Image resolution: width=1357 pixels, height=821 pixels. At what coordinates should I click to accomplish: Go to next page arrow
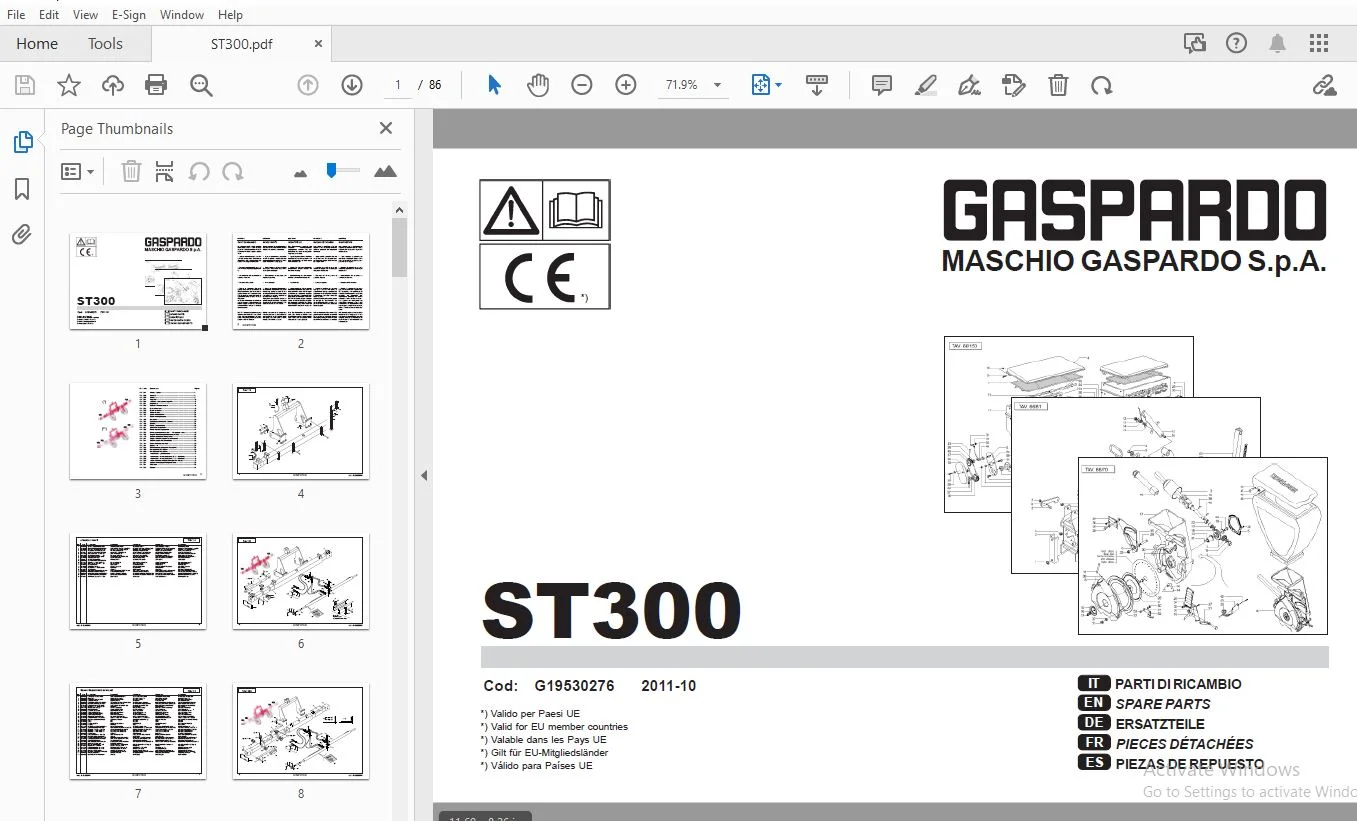(x=352, y=86)
